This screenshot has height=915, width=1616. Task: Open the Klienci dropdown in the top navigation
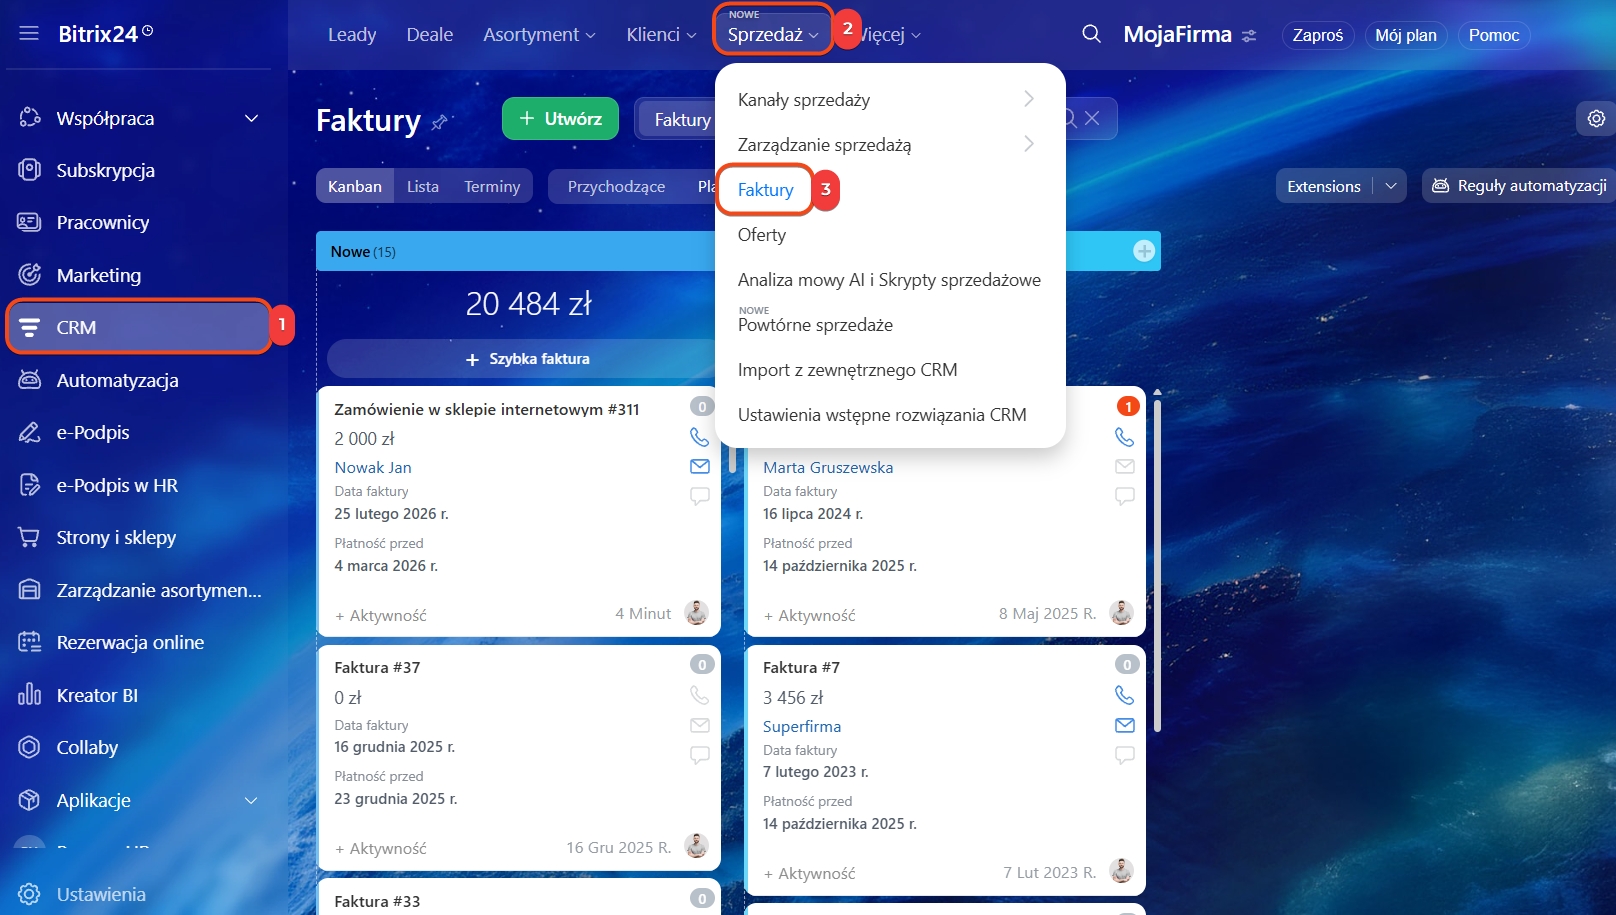(661, 35)
